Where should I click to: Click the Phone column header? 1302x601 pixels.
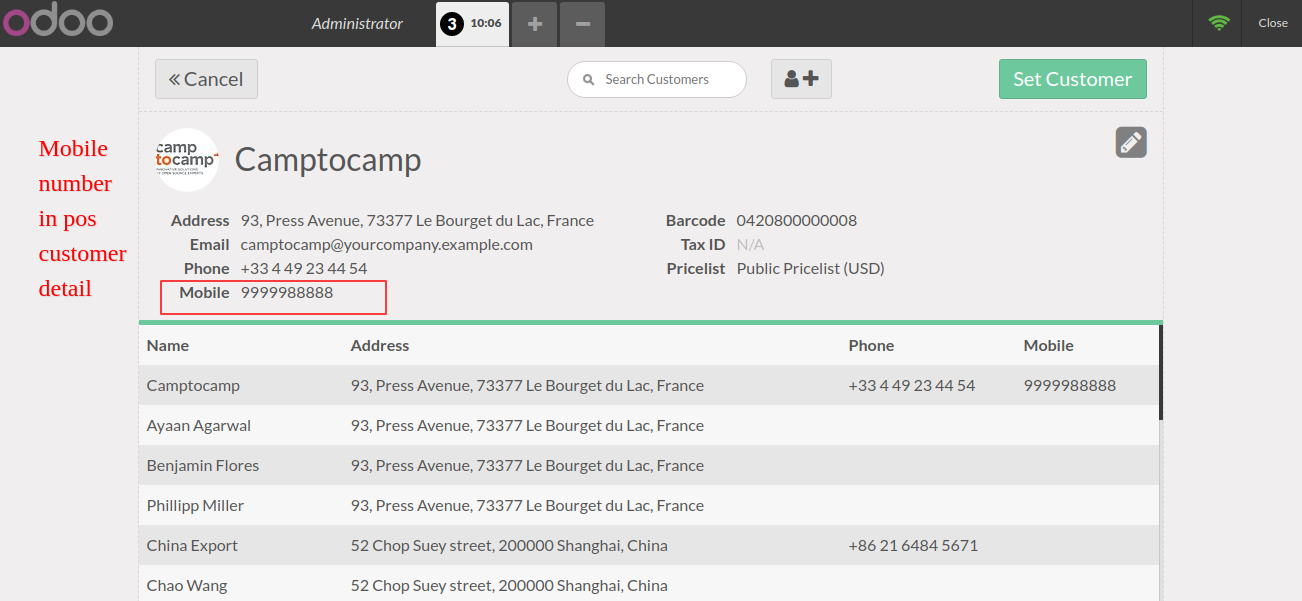coord(871,345)
